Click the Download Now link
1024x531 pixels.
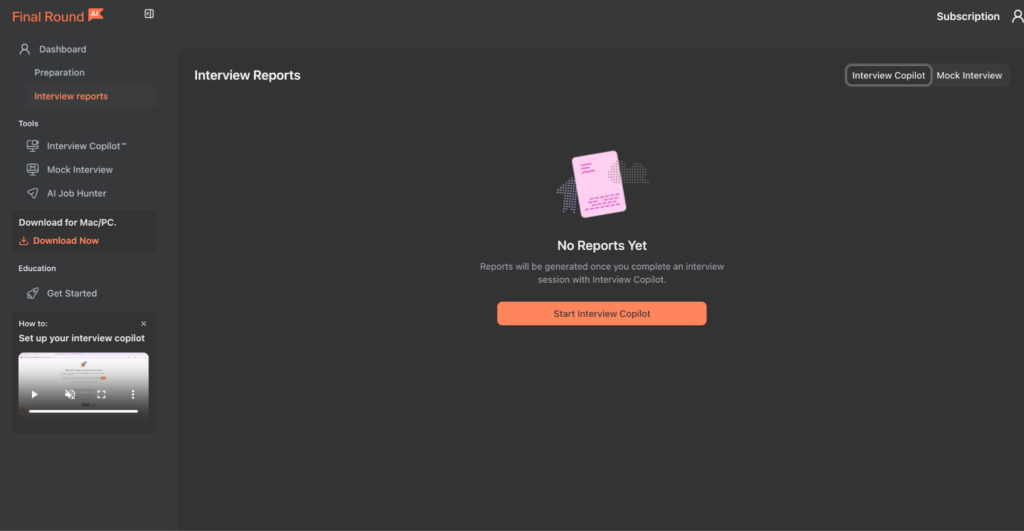(x=66, y=240)
